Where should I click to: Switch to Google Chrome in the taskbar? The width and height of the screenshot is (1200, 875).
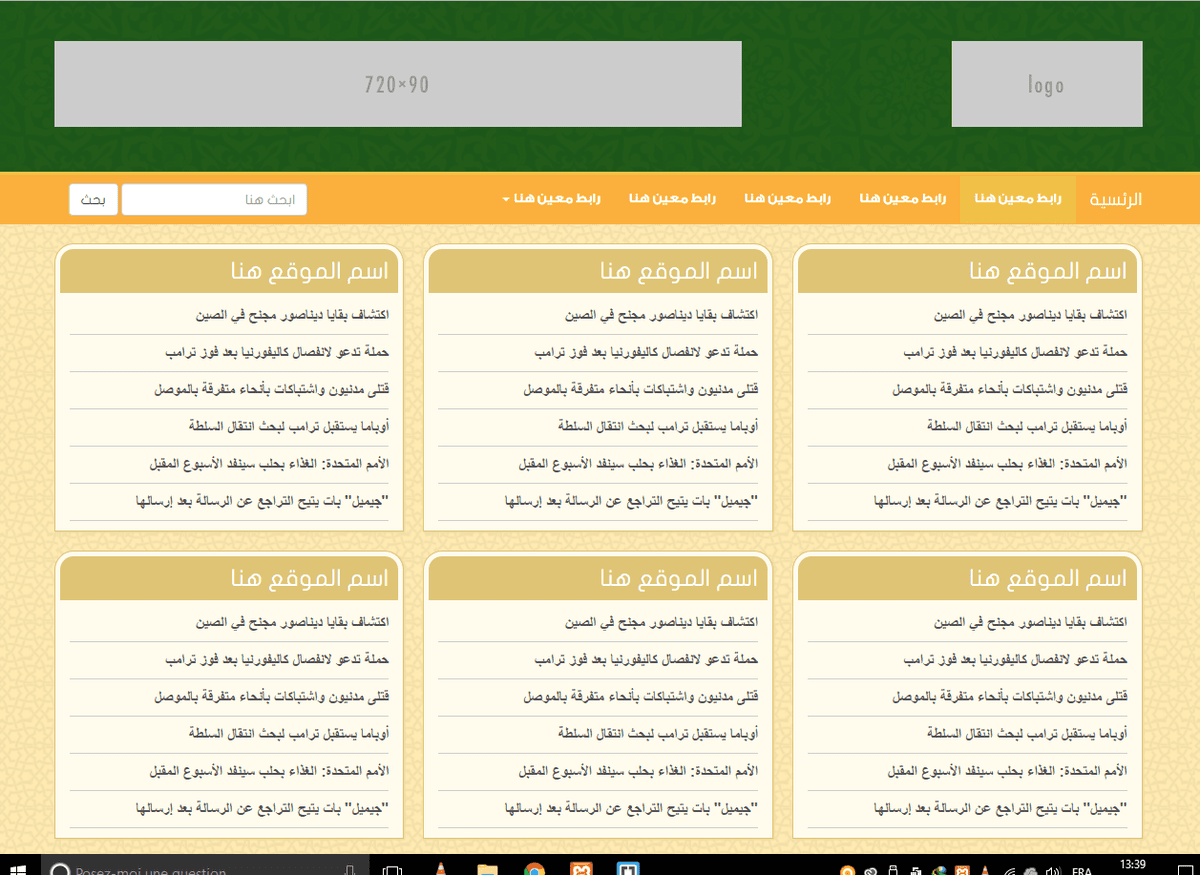point(534,869)
